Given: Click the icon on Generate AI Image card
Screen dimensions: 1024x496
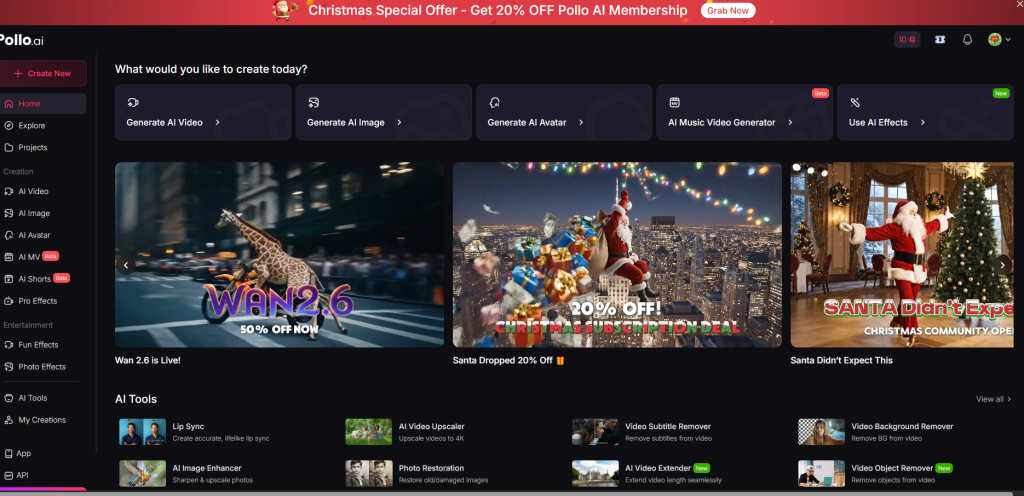Looking at the screenshot, I should (x=313, y=102).
